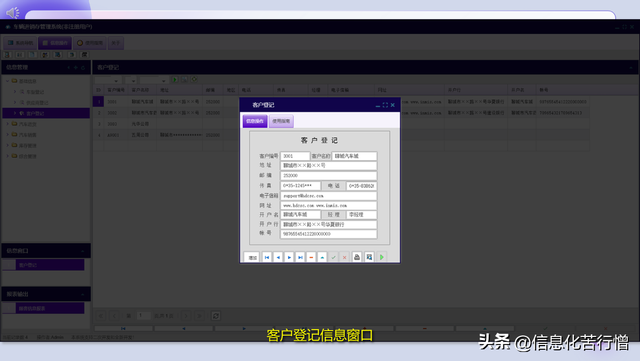Open 使用指南 tab in main menu bar

pos(90,43)
